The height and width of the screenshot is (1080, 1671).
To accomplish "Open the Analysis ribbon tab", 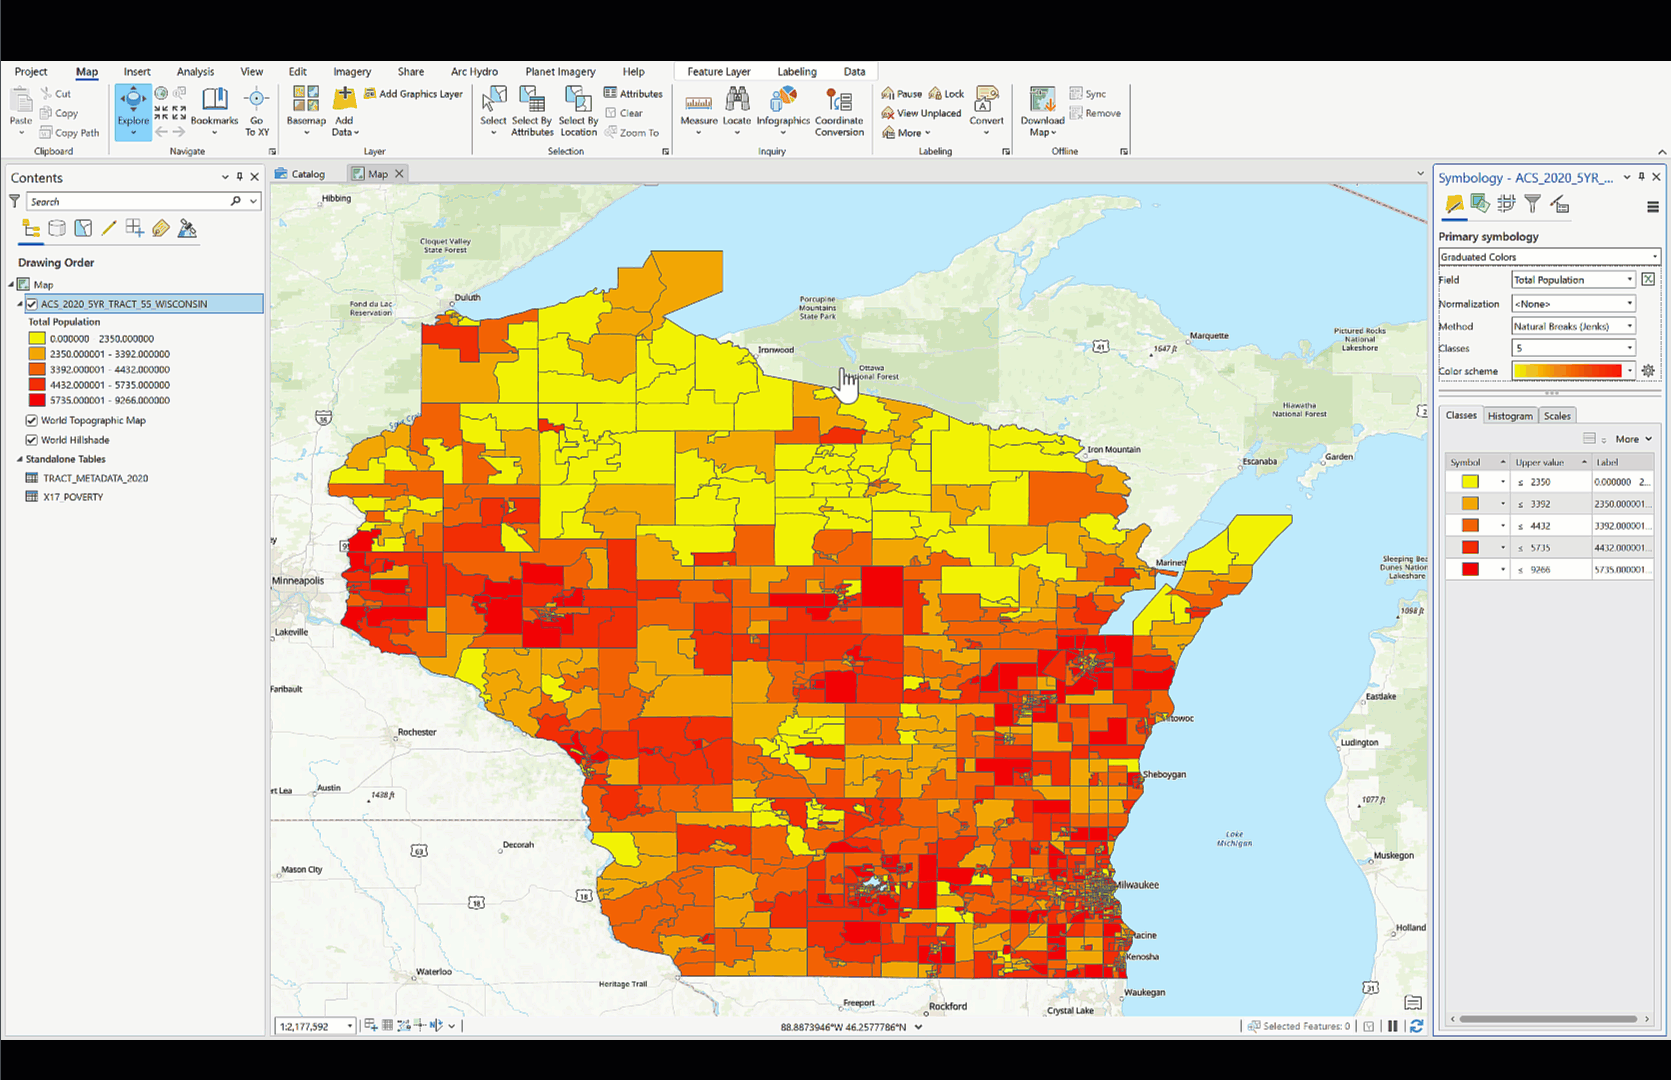I will coord(195,72).
